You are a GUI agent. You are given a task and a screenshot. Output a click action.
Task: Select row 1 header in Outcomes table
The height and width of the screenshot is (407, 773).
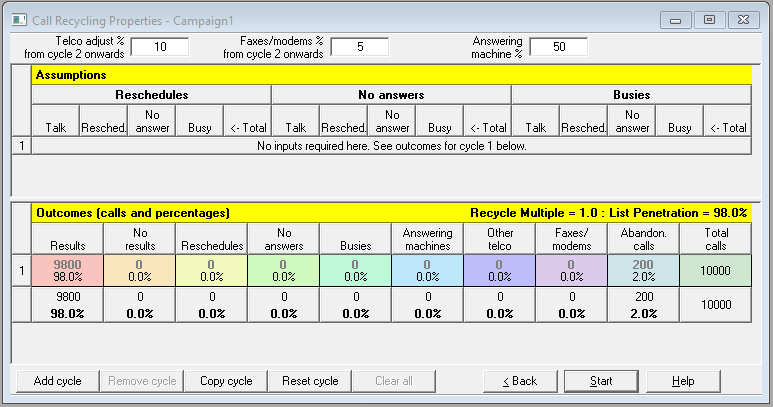point(21,270)
